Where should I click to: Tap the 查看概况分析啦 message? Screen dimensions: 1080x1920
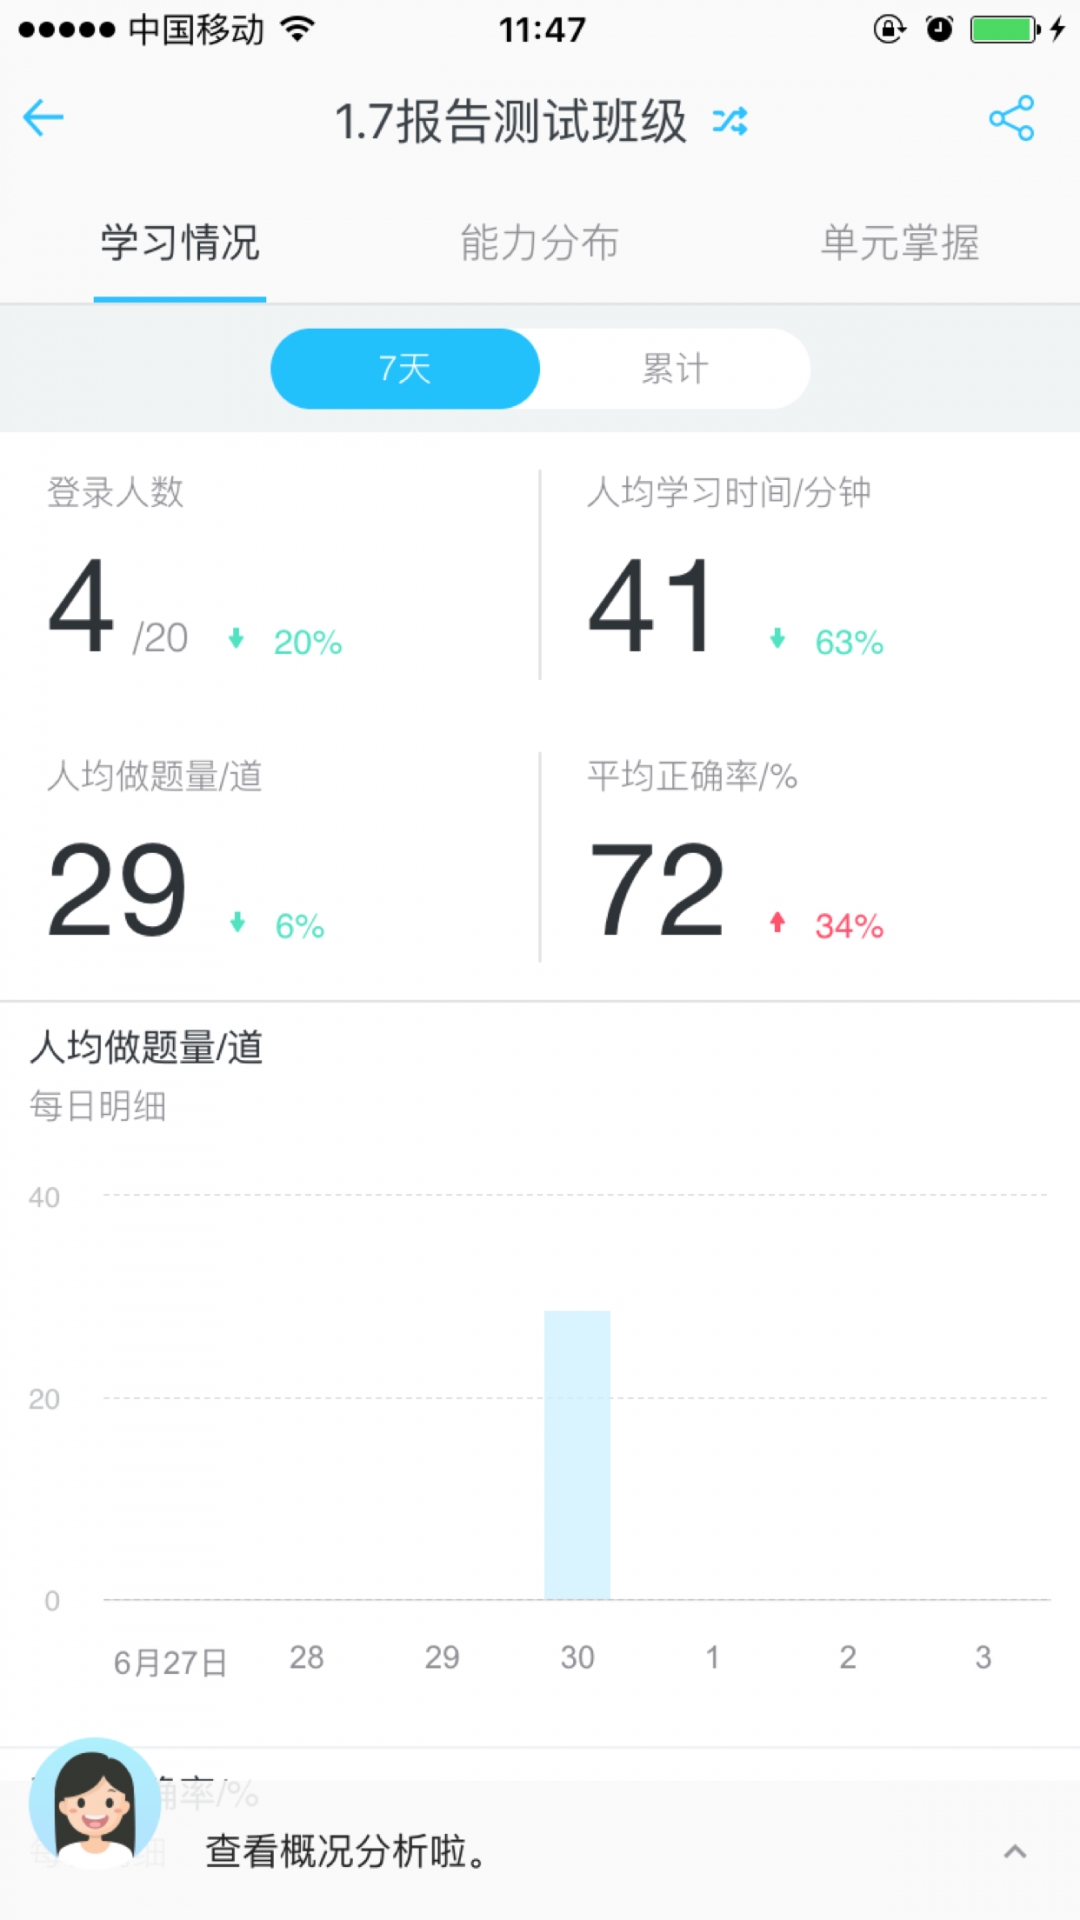pyautogui.click(x=347, y=1852)
